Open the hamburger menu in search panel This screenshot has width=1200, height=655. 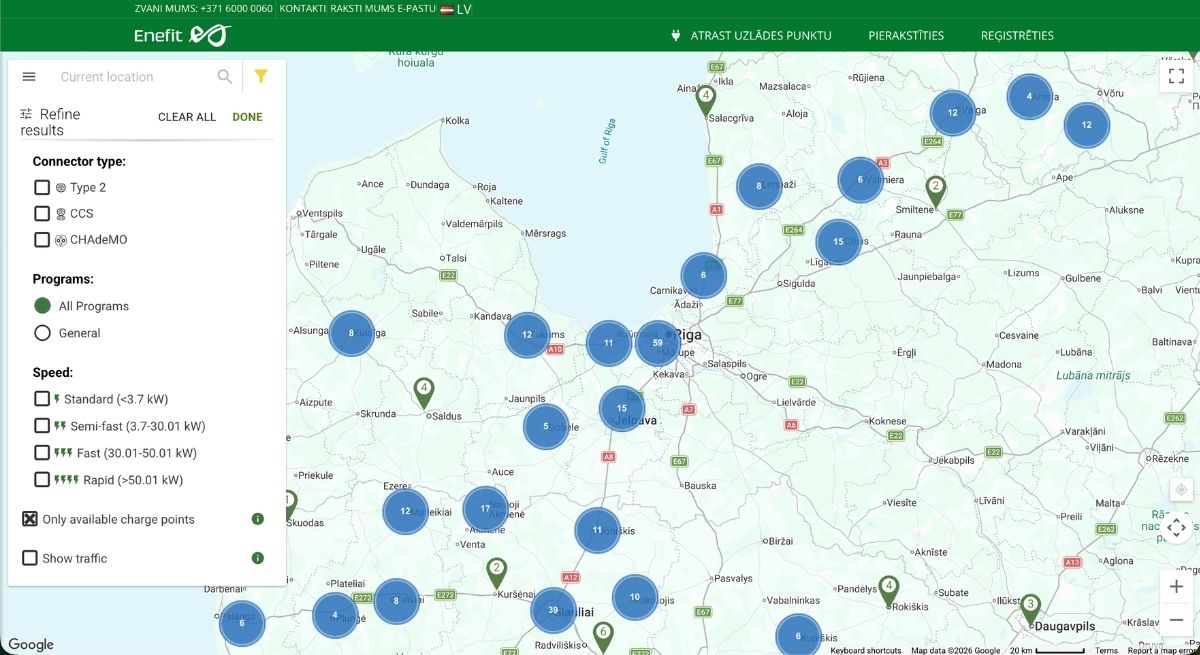(29, 77)
